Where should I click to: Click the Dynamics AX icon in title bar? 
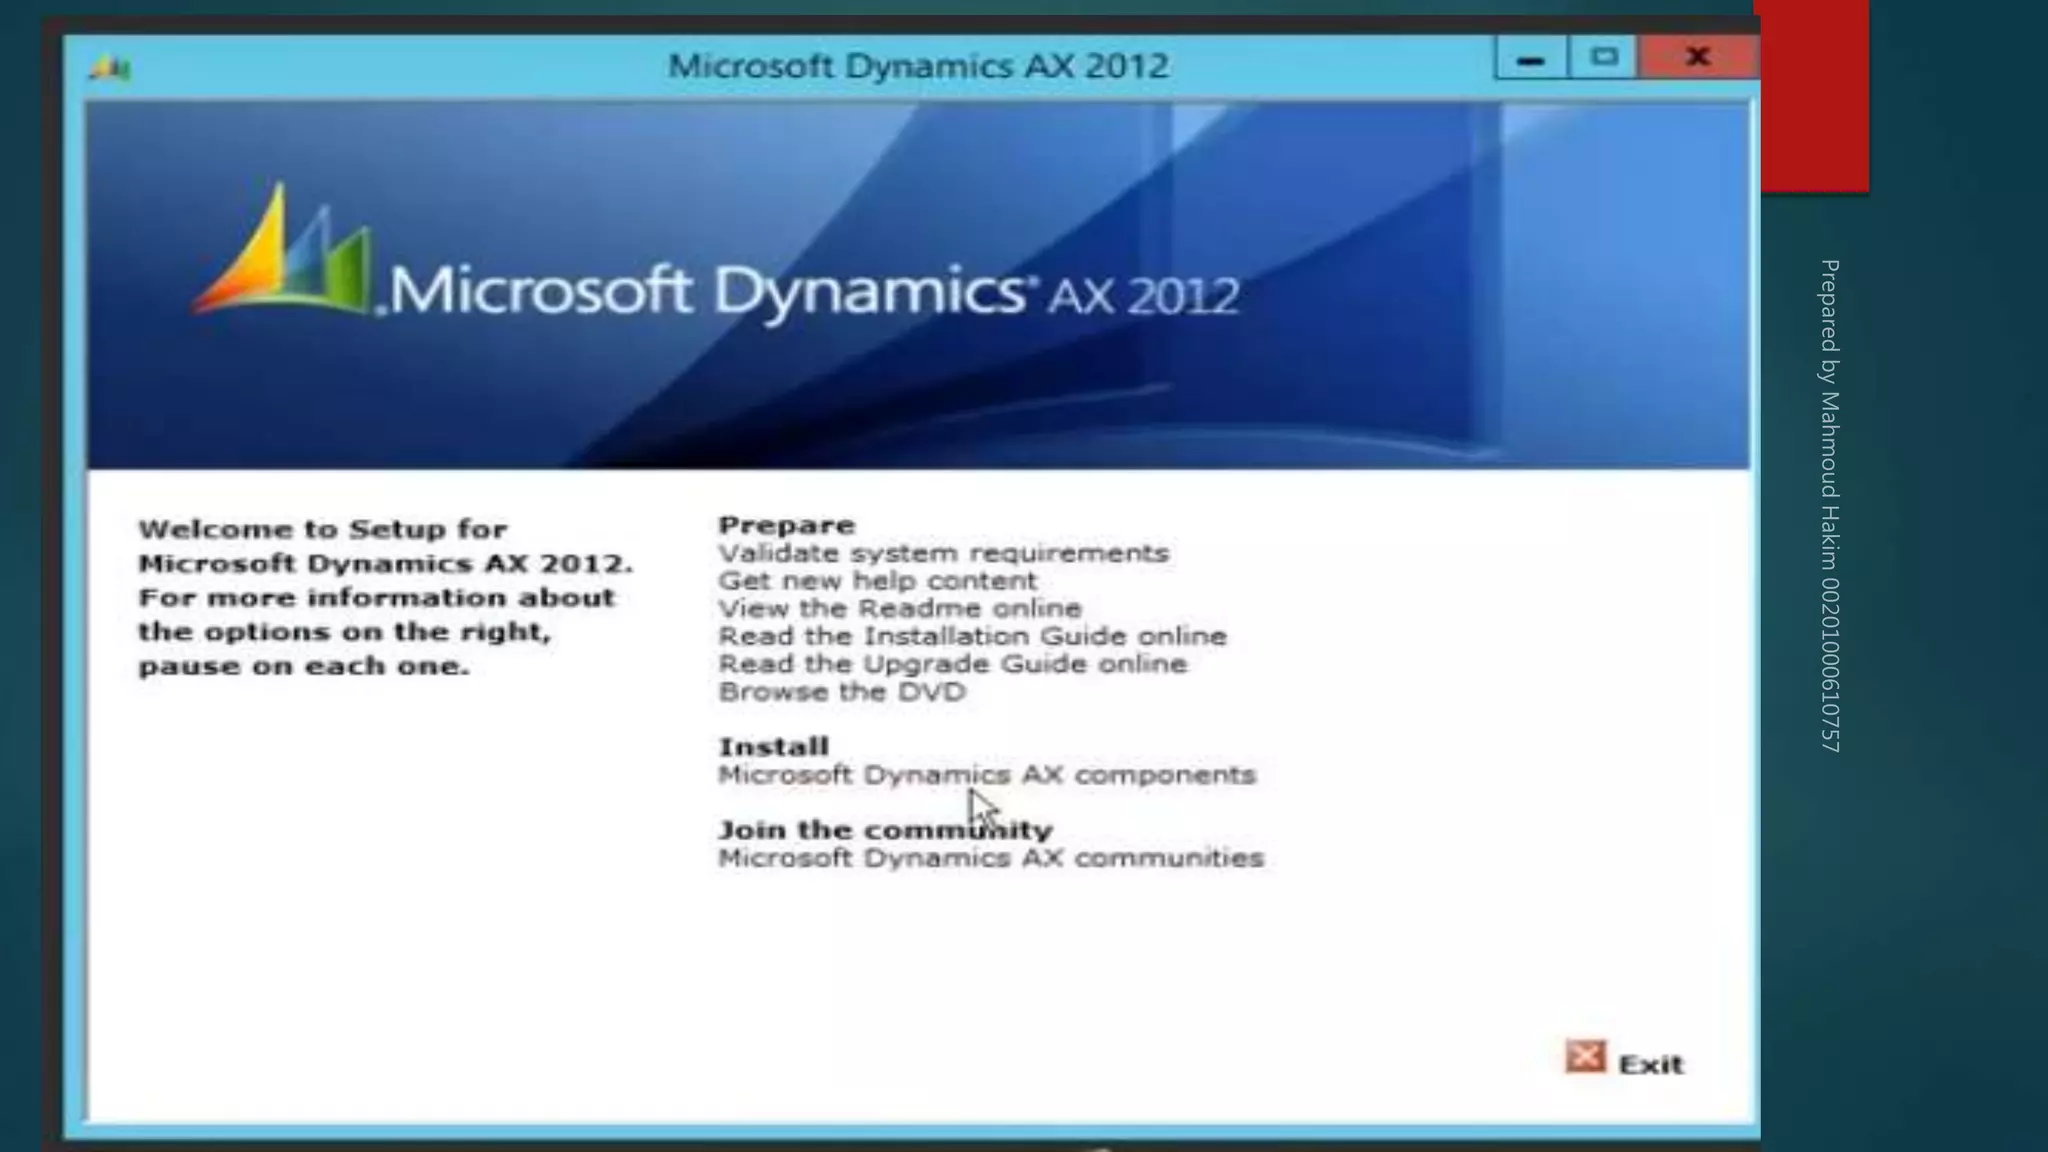[x=110, y=68]
